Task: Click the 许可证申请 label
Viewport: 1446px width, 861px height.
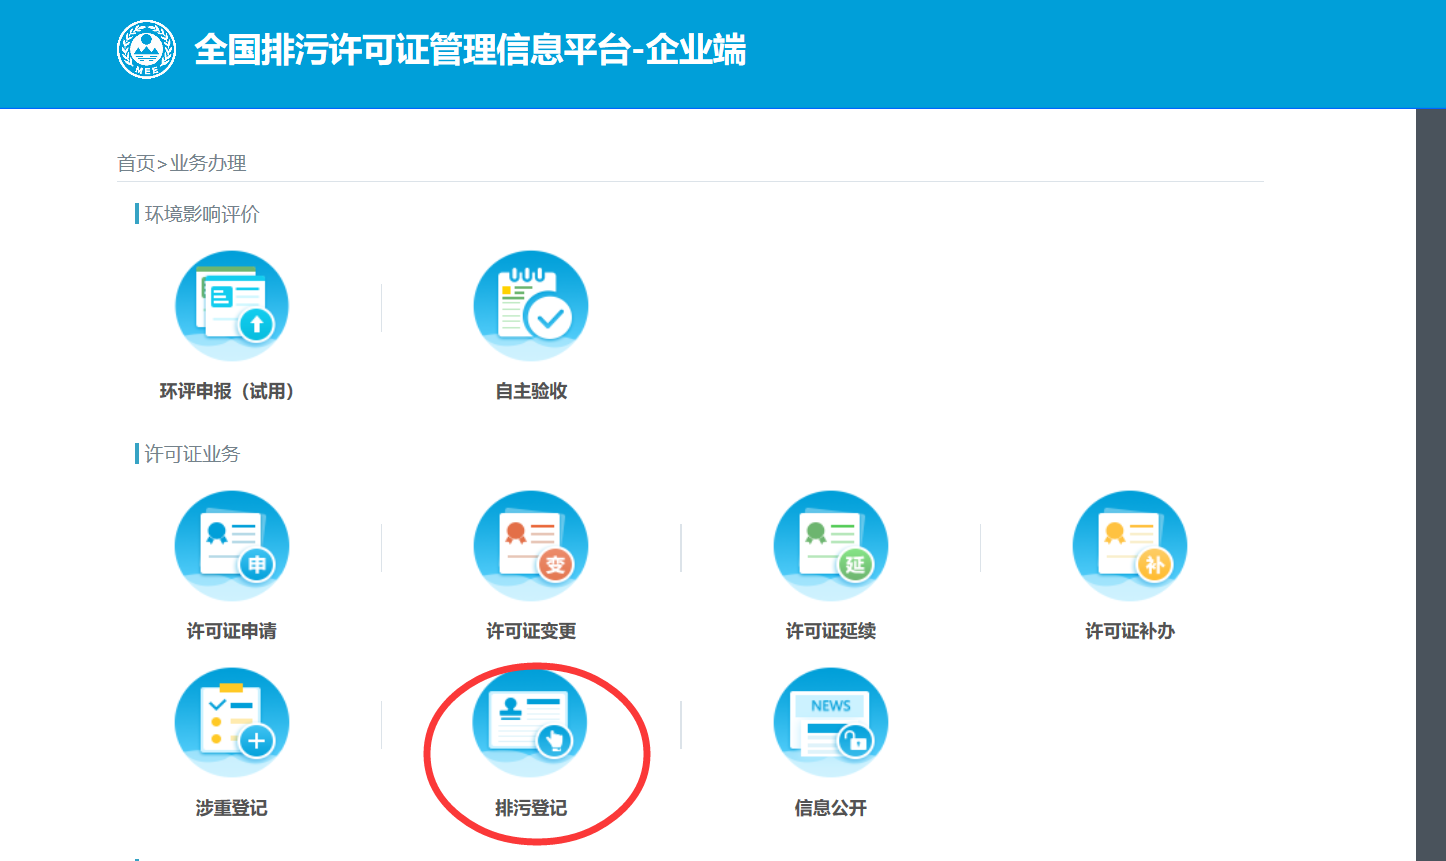Action: [231, 631]
